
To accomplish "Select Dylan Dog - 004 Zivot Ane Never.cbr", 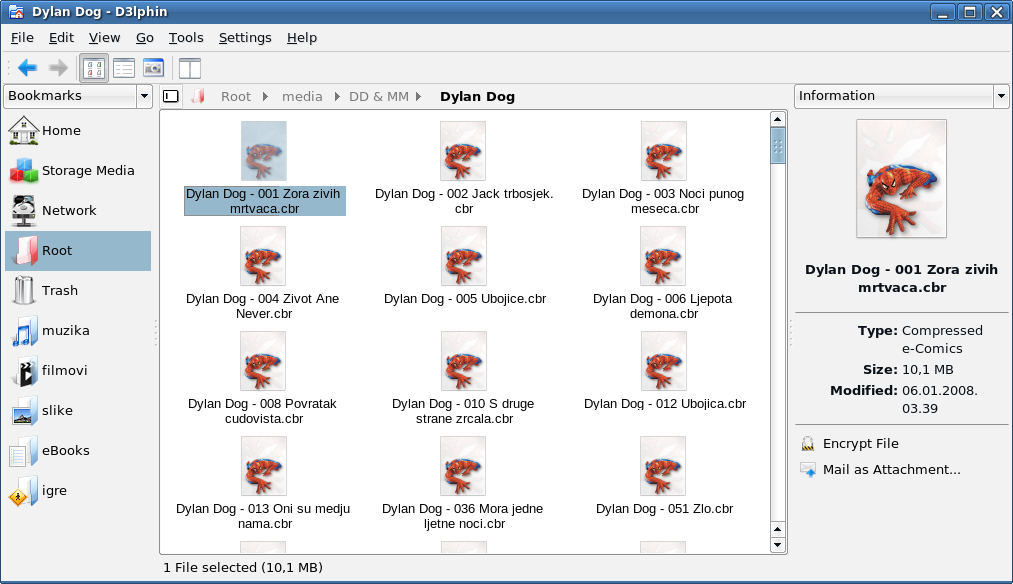I will (x=264, y=274).
